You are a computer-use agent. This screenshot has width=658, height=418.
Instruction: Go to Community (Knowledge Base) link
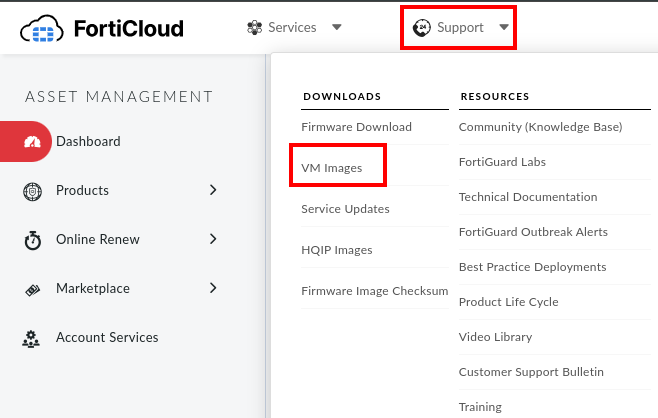click(x=540, y=127)
